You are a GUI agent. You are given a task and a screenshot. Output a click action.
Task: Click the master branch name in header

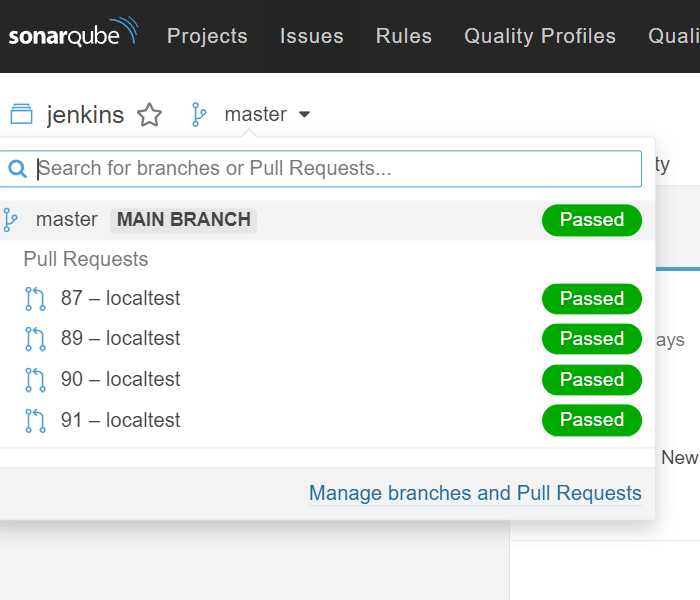coord(255,115)
